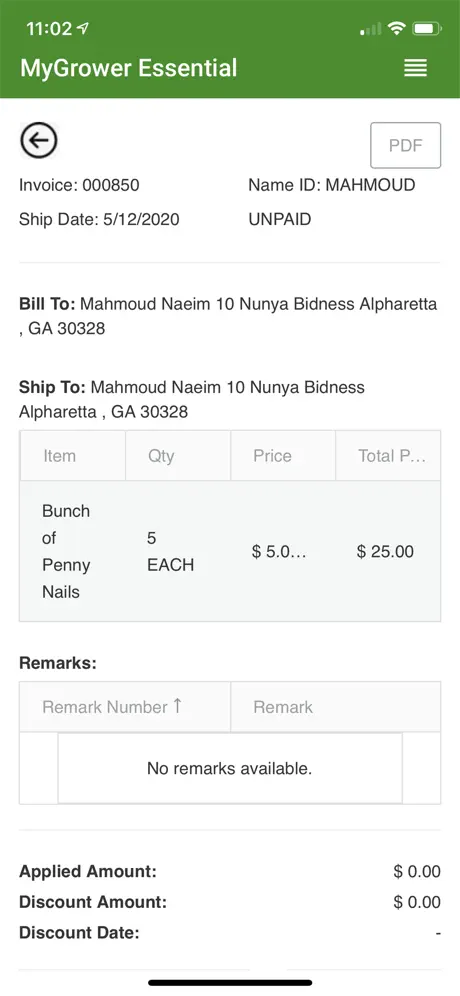Tap the battery status icon
460x996 pixels.
click(426, 29)
